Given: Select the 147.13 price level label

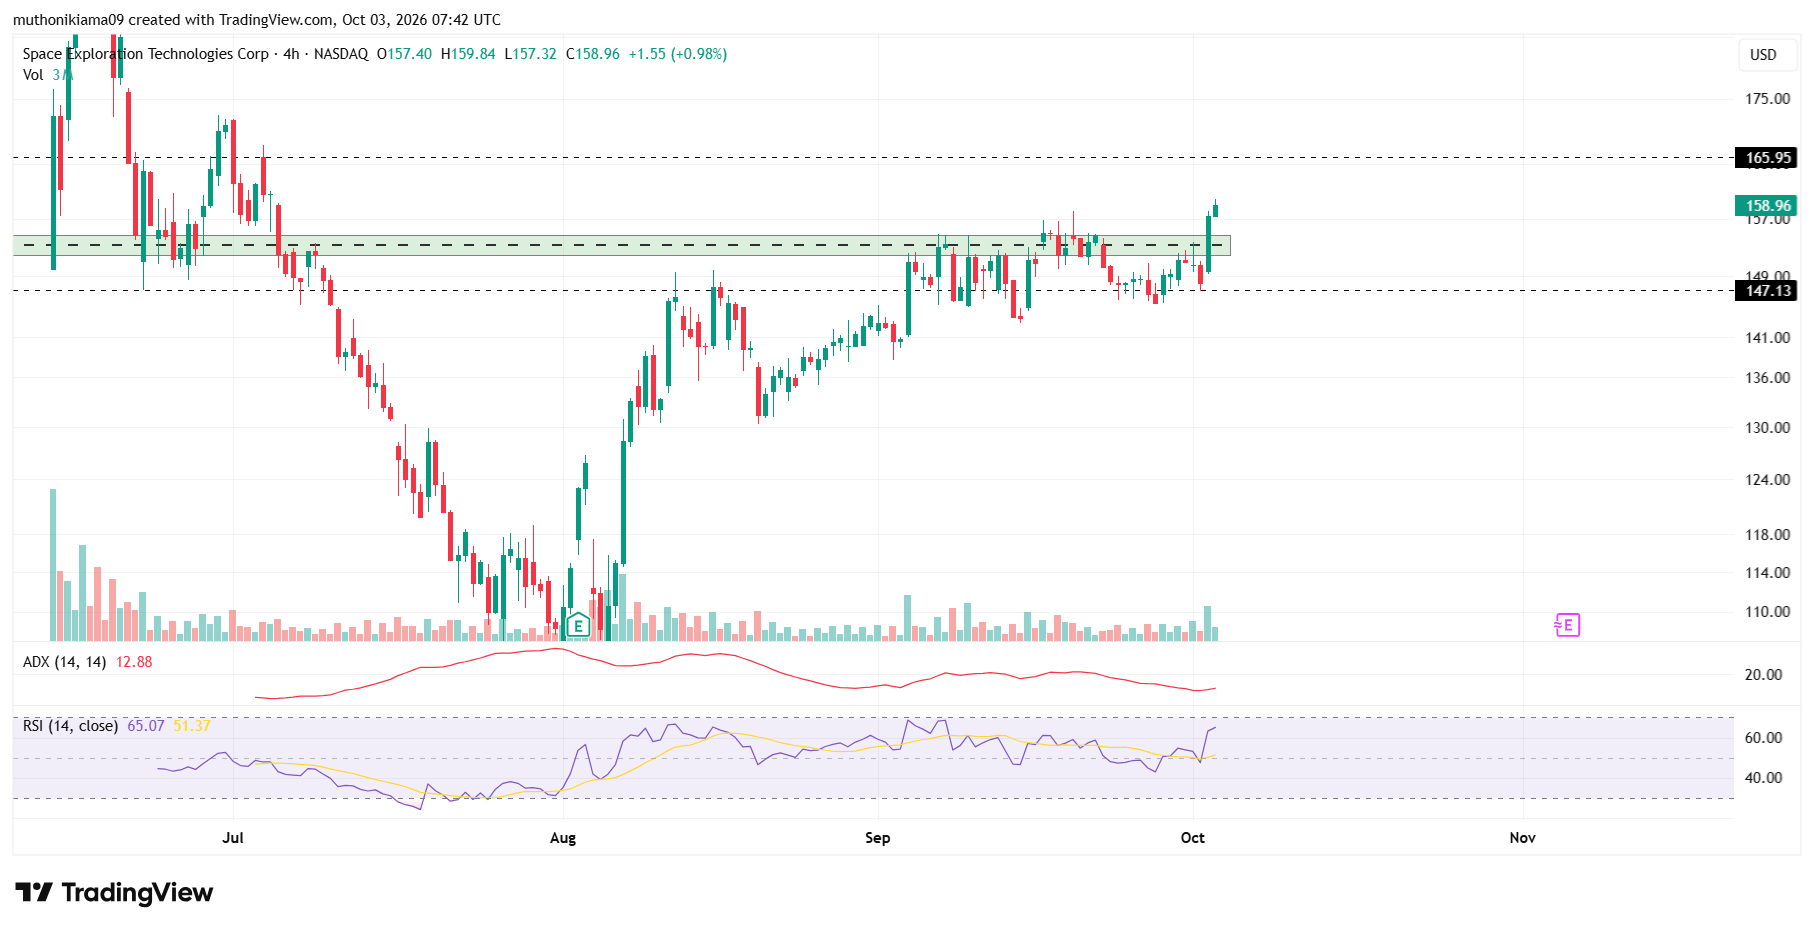Looking at the screenshot, I should [1768, 291].
